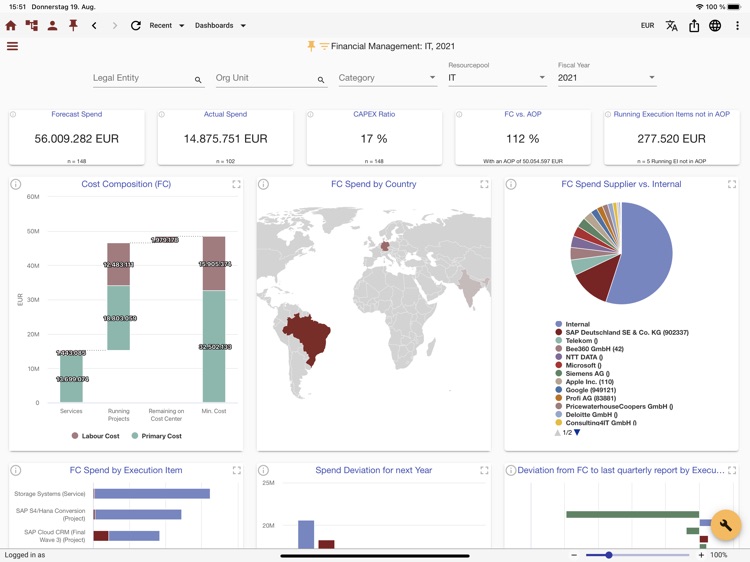Go to previous pie legend page arrow
The height and width of the screenshot is (562, 750).
(x=557, y=432)
